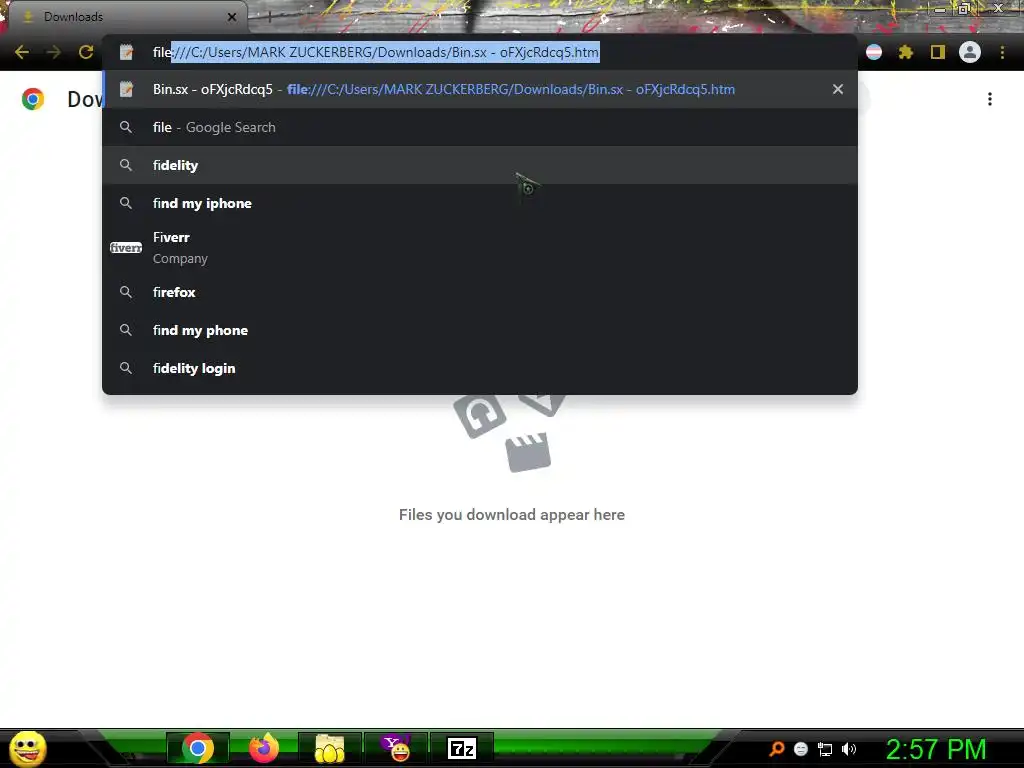Open Chrome's three-dot main menu
This screenshot has width=1024, height=768.
click(x=1002, y=52)
